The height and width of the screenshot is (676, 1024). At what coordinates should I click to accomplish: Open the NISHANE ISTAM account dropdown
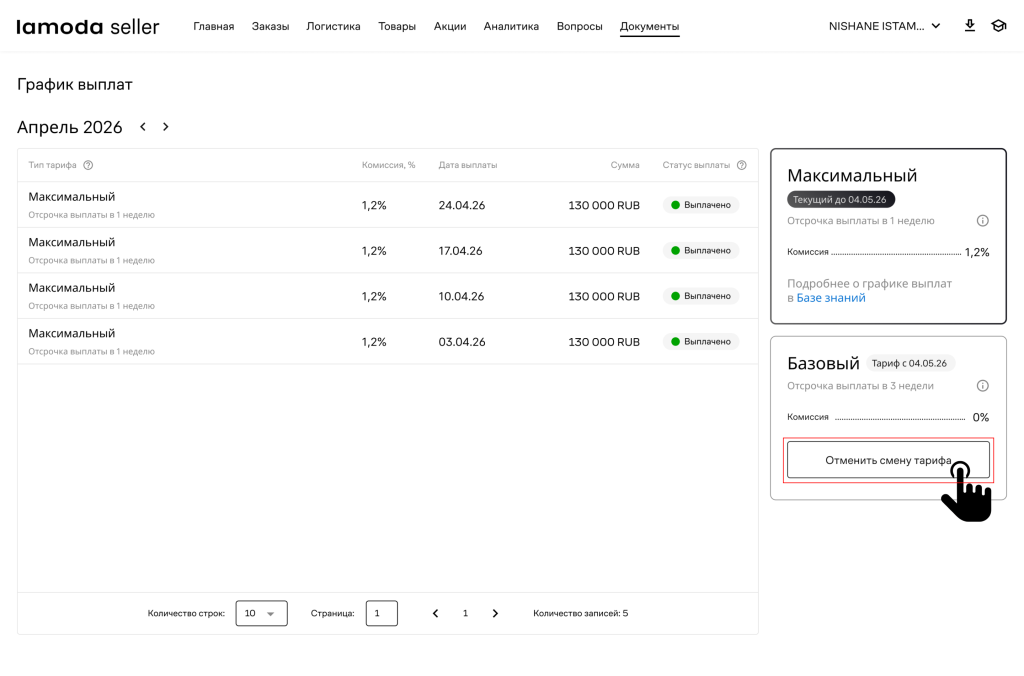(x=884, y=26)
